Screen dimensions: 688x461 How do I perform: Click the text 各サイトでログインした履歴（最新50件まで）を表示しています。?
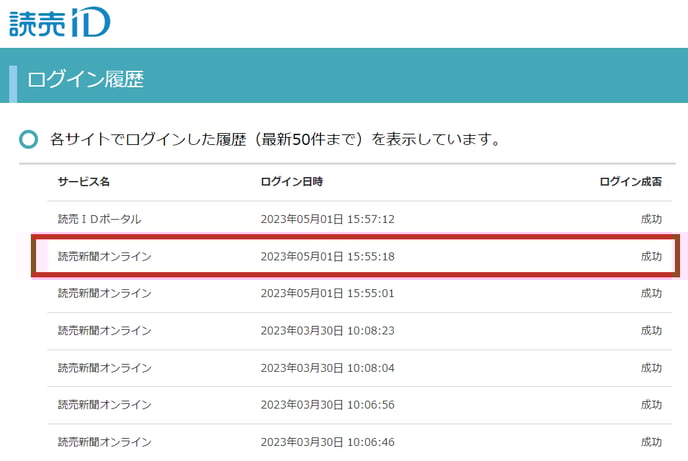click(x=275, y=139)
